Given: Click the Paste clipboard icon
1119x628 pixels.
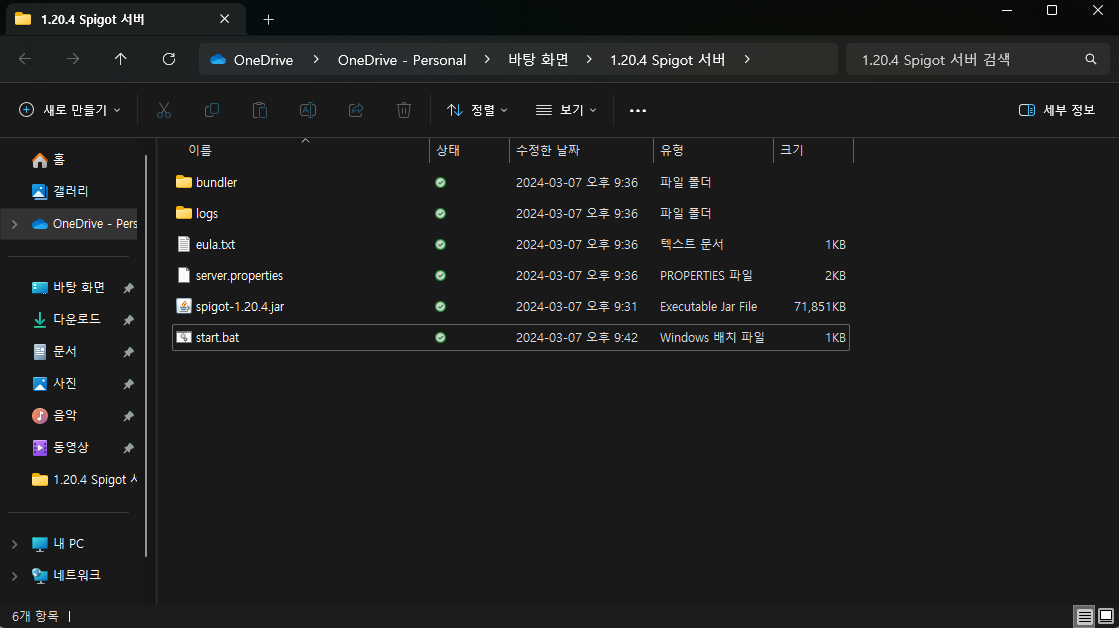Looking at the screenshot, I should (260, 110).
